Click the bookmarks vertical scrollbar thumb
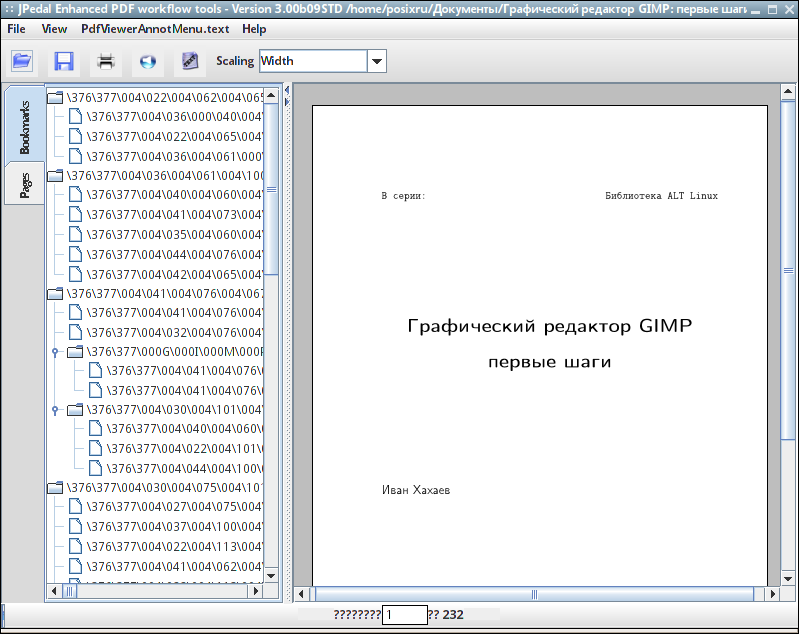The height and width of the screenshot is (634, 799). [271, 189]
